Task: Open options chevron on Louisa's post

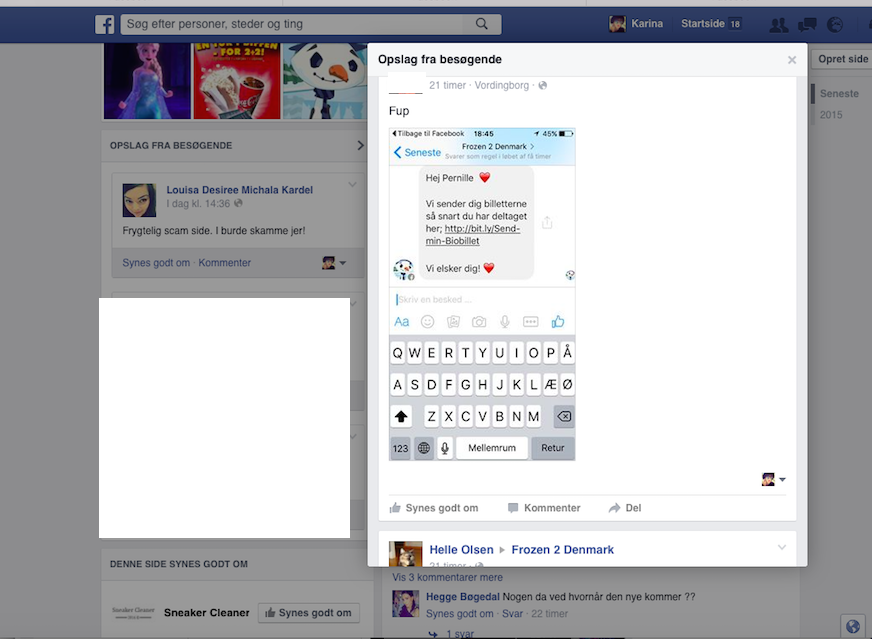Action: [x=352, y=184]
